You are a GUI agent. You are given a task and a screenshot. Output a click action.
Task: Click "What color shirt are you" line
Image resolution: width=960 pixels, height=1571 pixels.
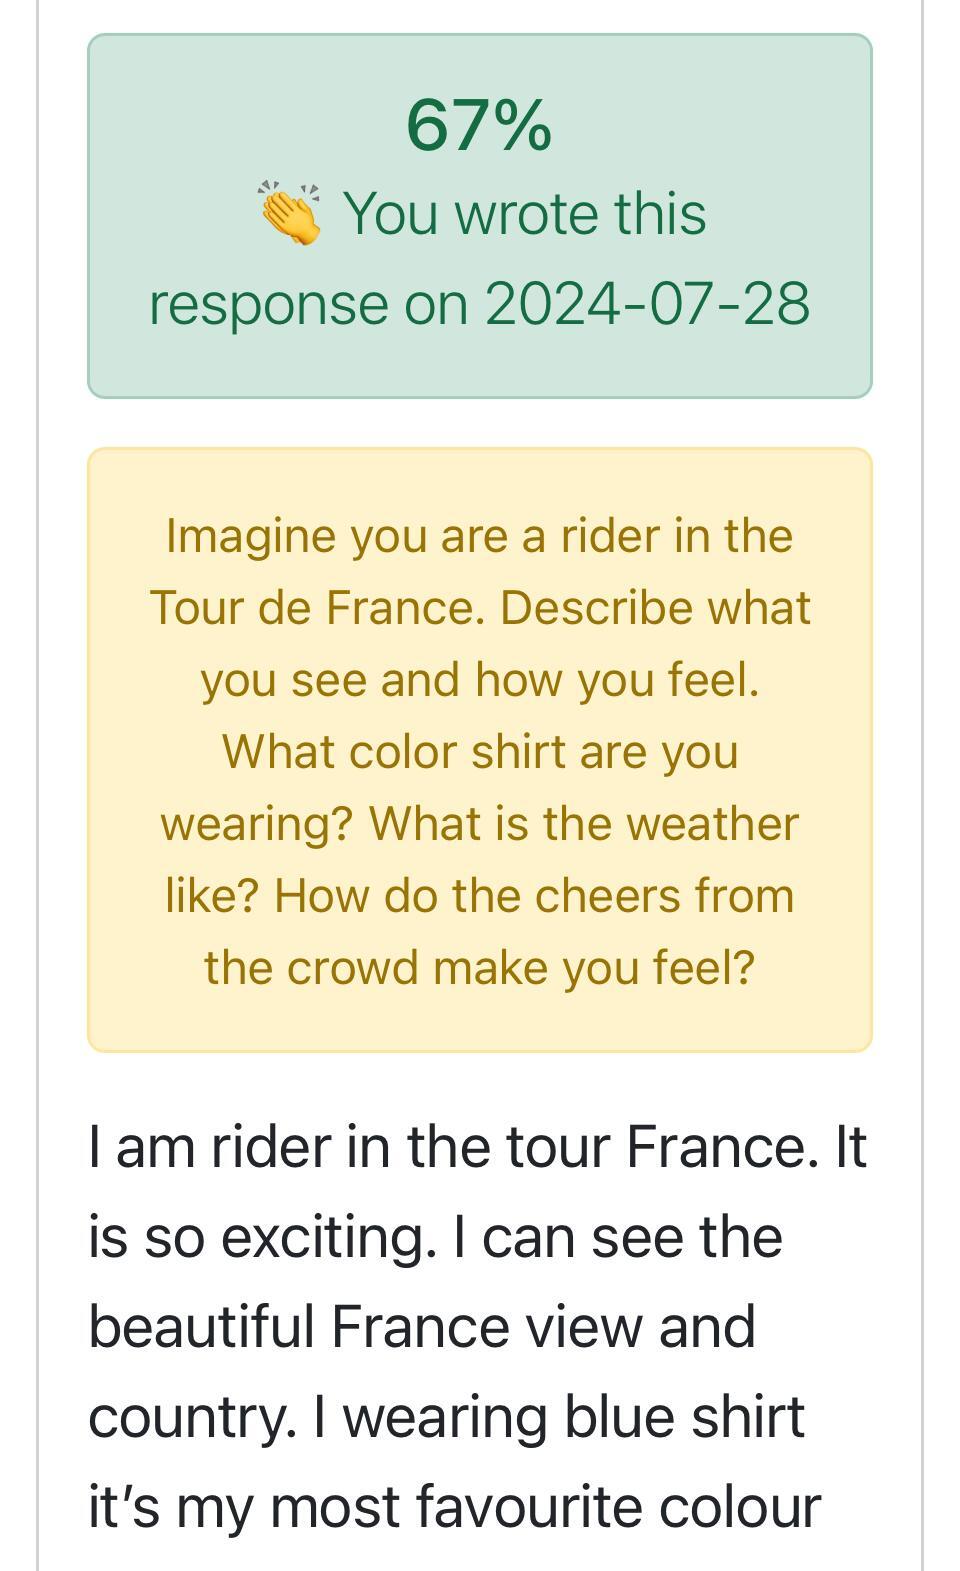tap(479, 751)
